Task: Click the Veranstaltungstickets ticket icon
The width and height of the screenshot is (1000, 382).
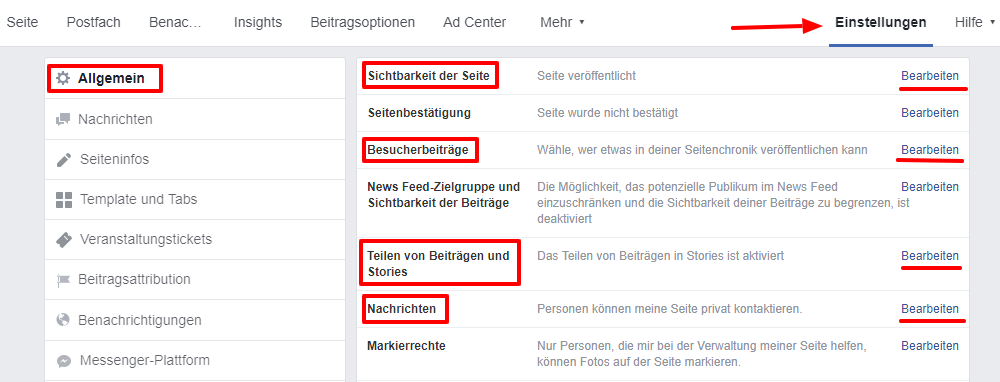Action: click(64, 240)
